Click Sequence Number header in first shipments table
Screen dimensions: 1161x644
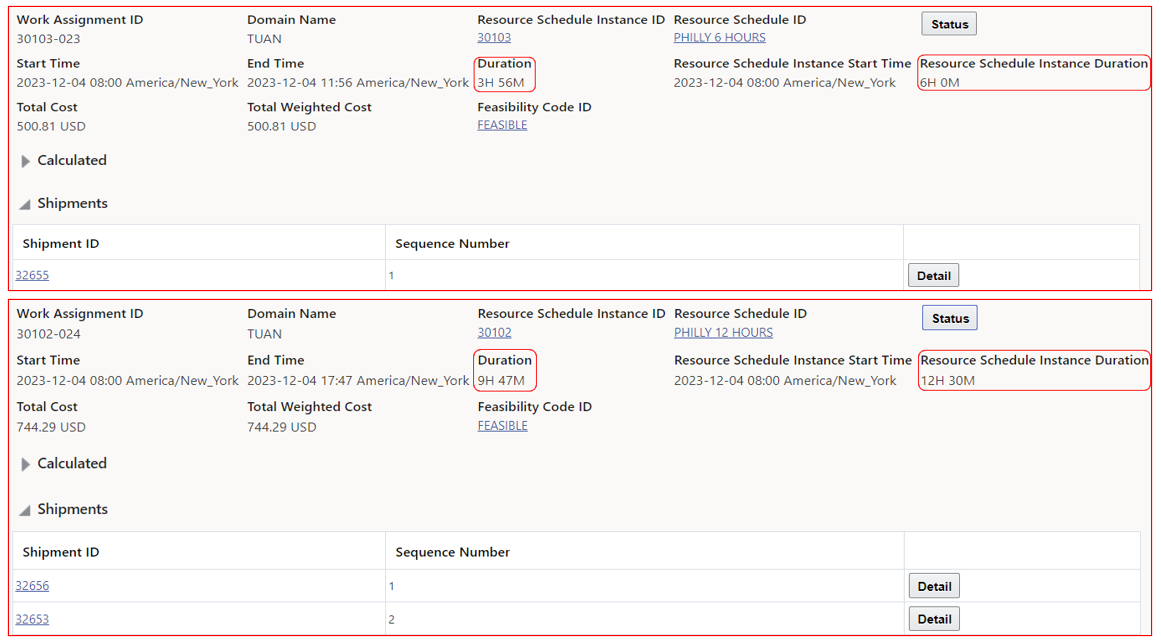pyautogui.click(x=452, y=243)
